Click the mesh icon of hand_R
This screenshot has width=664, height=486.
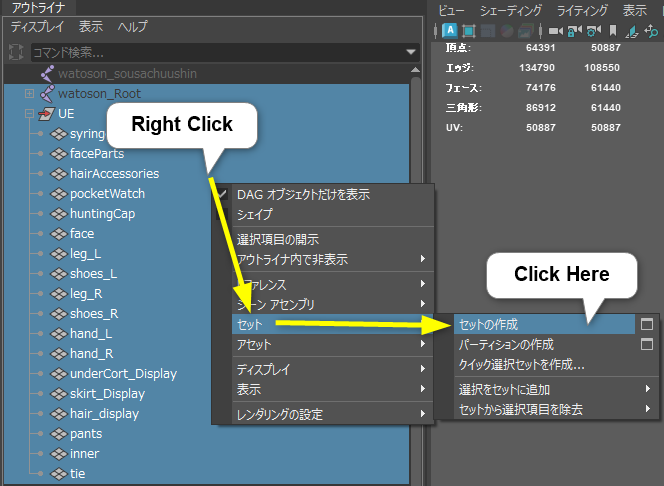tap(58, 354)
